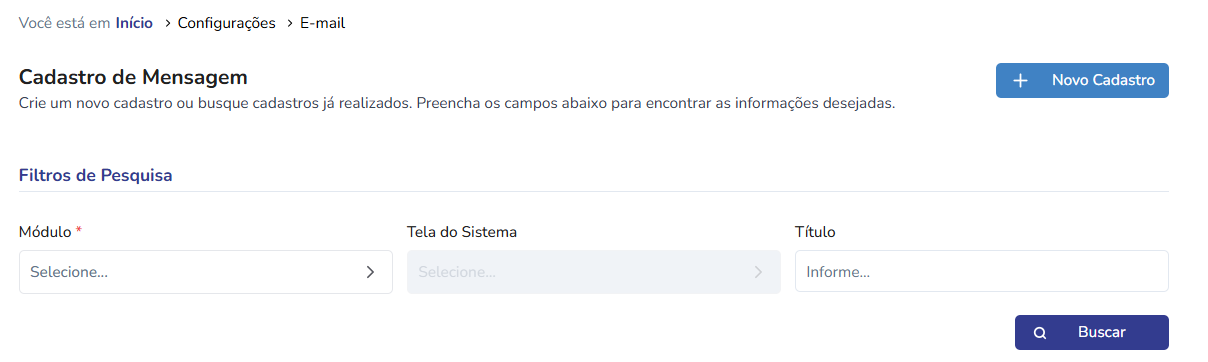1208x362 pixels.
Task: Run the search with Buscar button
Action: click(x=1092, y=333)
